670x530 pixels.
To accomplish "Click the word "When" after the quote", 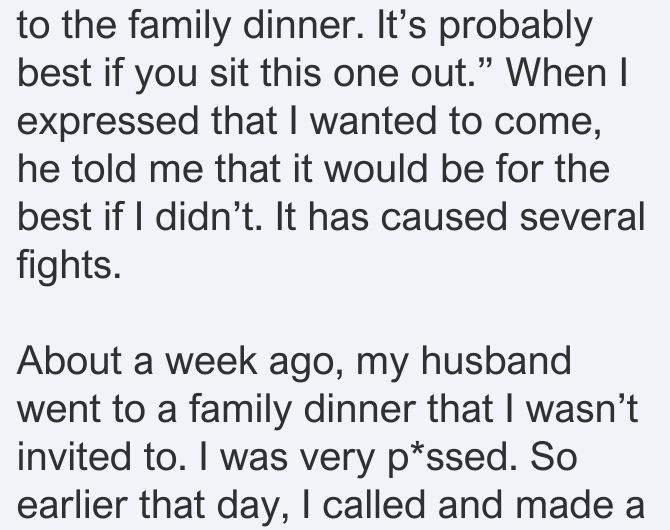I will tap(557, 73).
